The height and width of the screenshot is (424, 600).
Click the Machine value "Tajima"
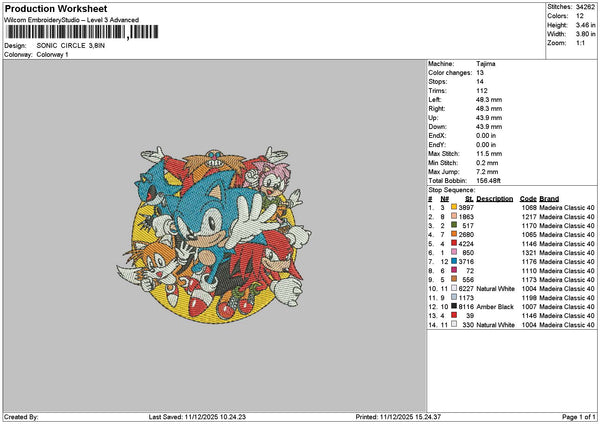[x=486, y=64]
